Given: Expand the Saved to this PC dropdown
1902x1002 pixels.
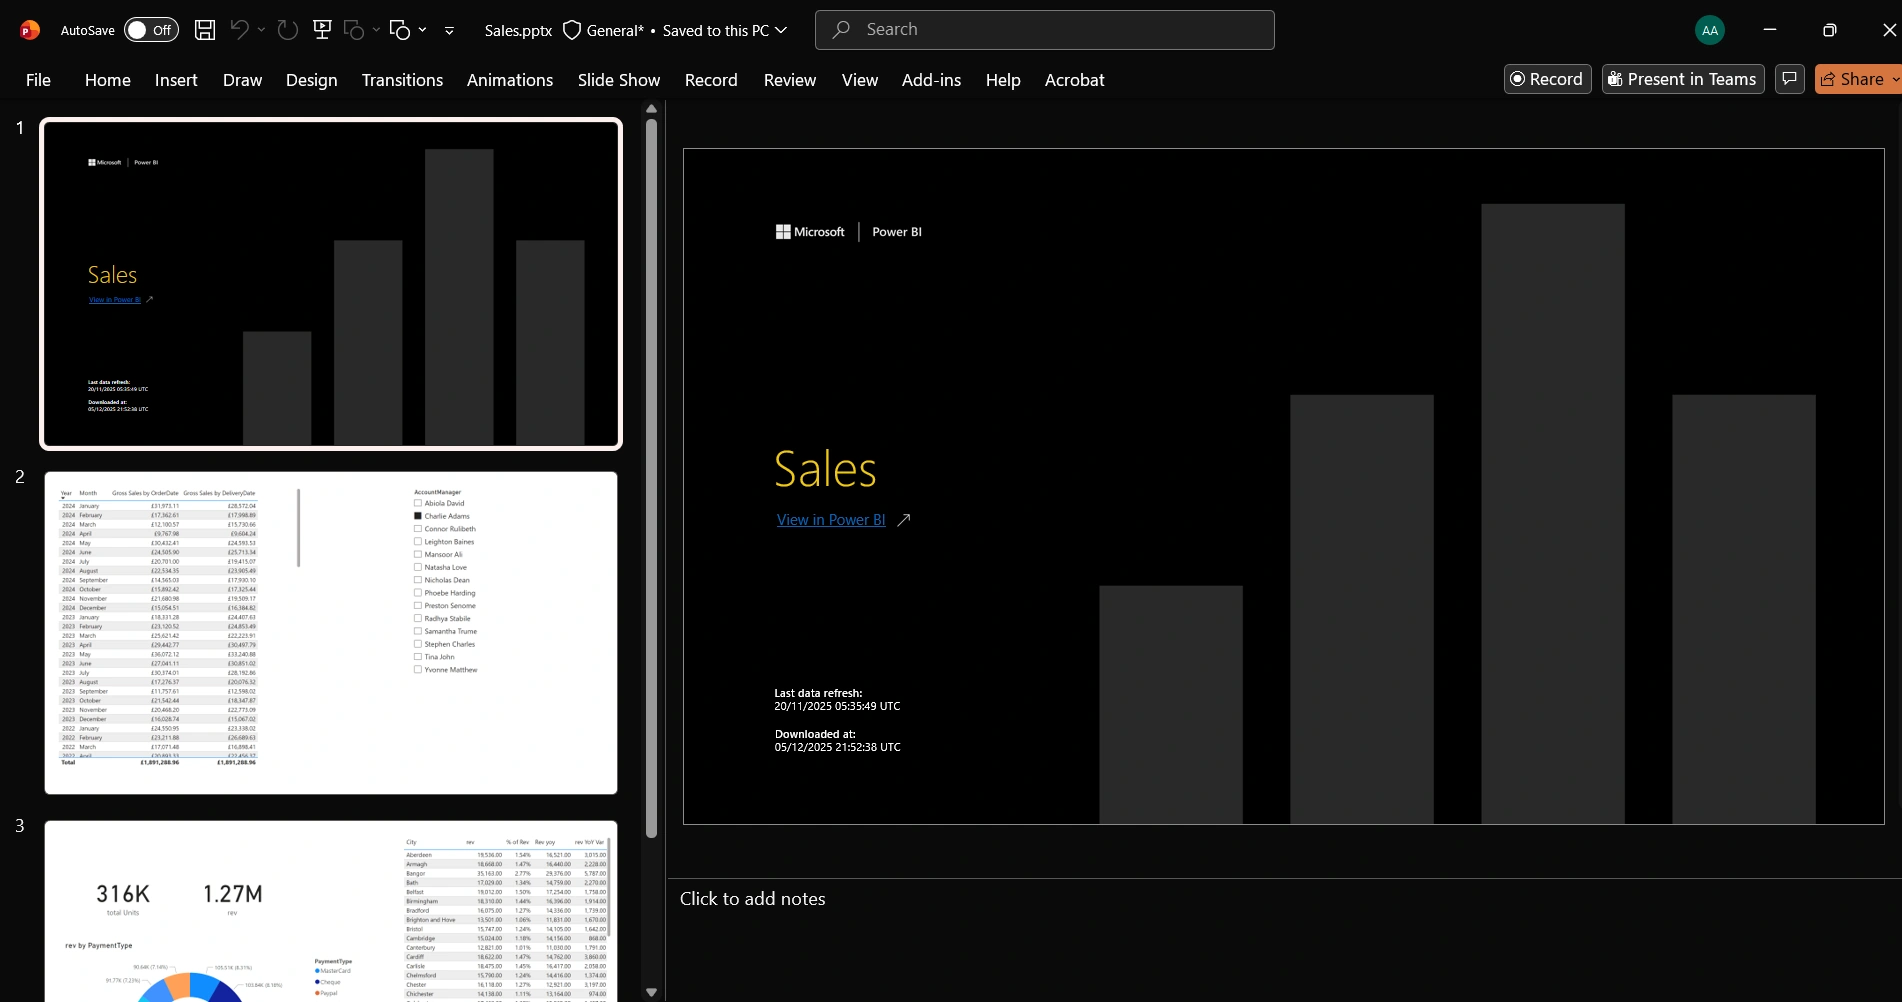Looking at the screenshot, I should pyautogui.click(x=781, y=30).
